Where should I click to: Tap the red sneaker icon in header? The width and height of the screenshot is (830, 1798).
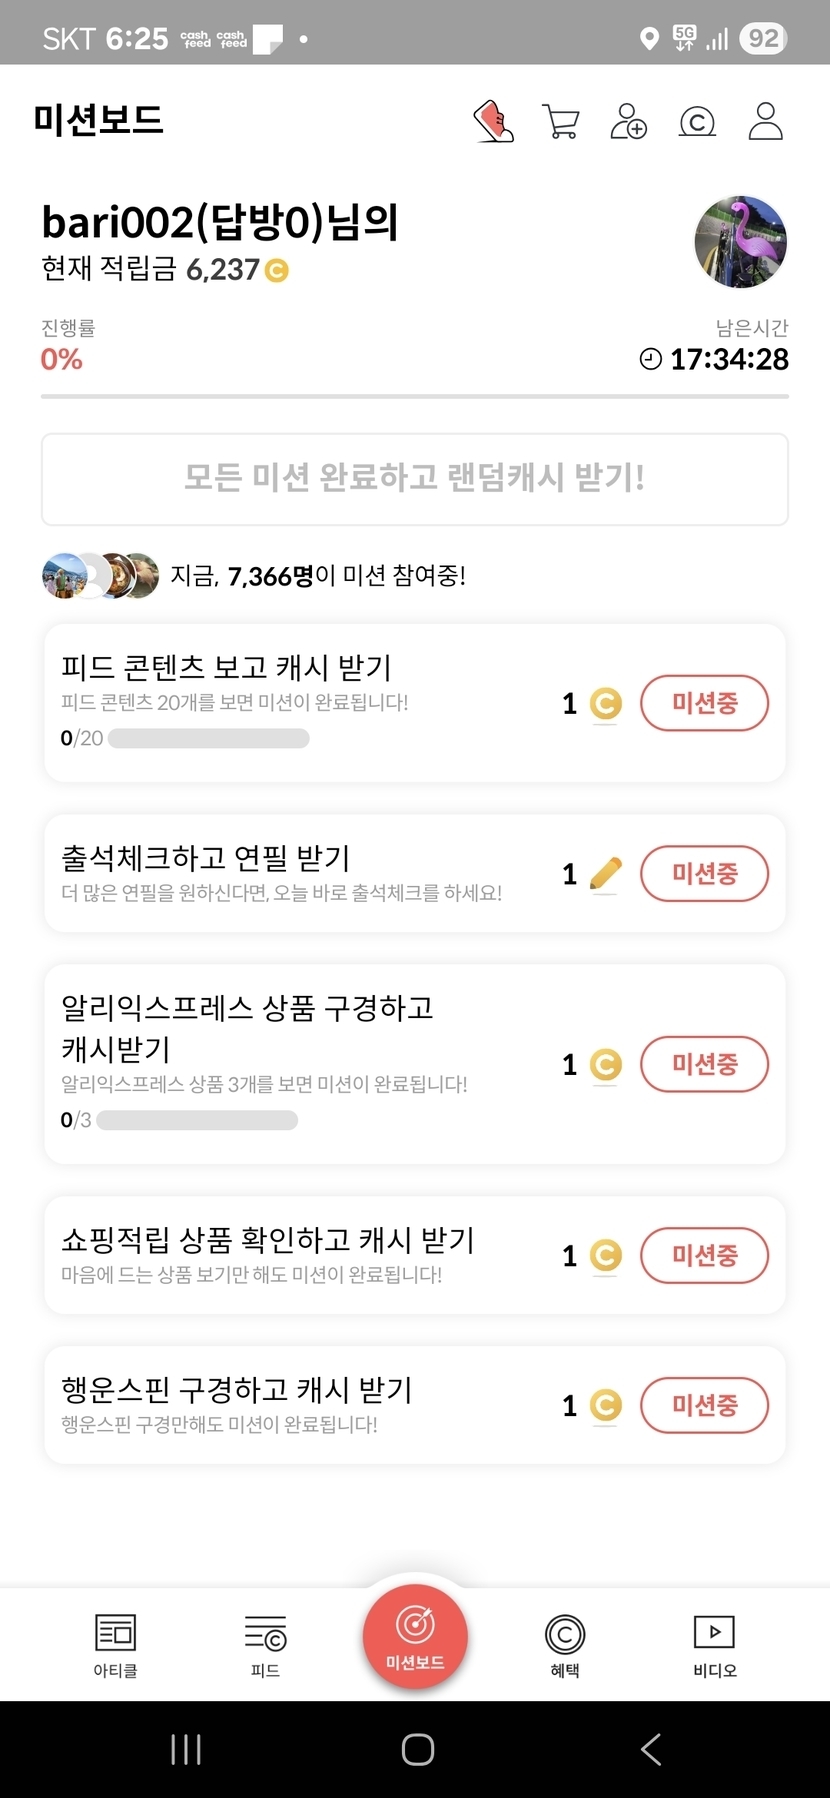pyautogui.click(x=494, y=122)
